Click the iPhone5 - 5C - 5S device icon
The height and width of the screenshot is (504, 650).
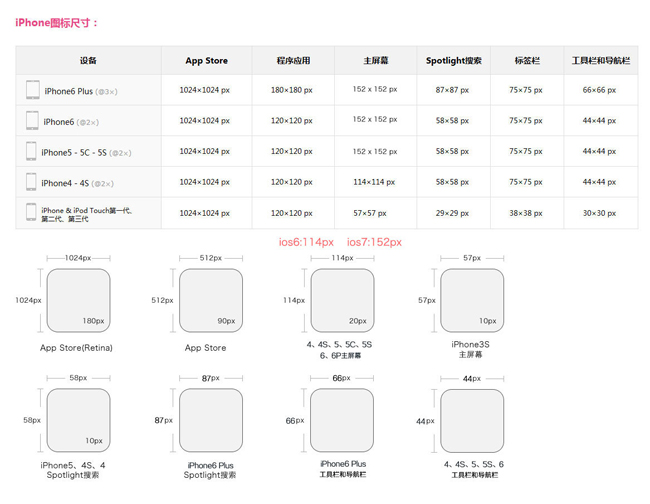32,152
